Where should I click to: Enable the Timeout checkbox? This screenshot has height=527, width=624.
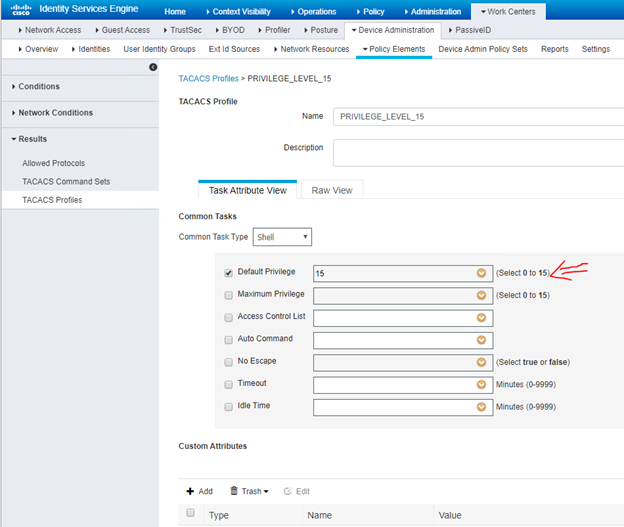click(228, 385)
